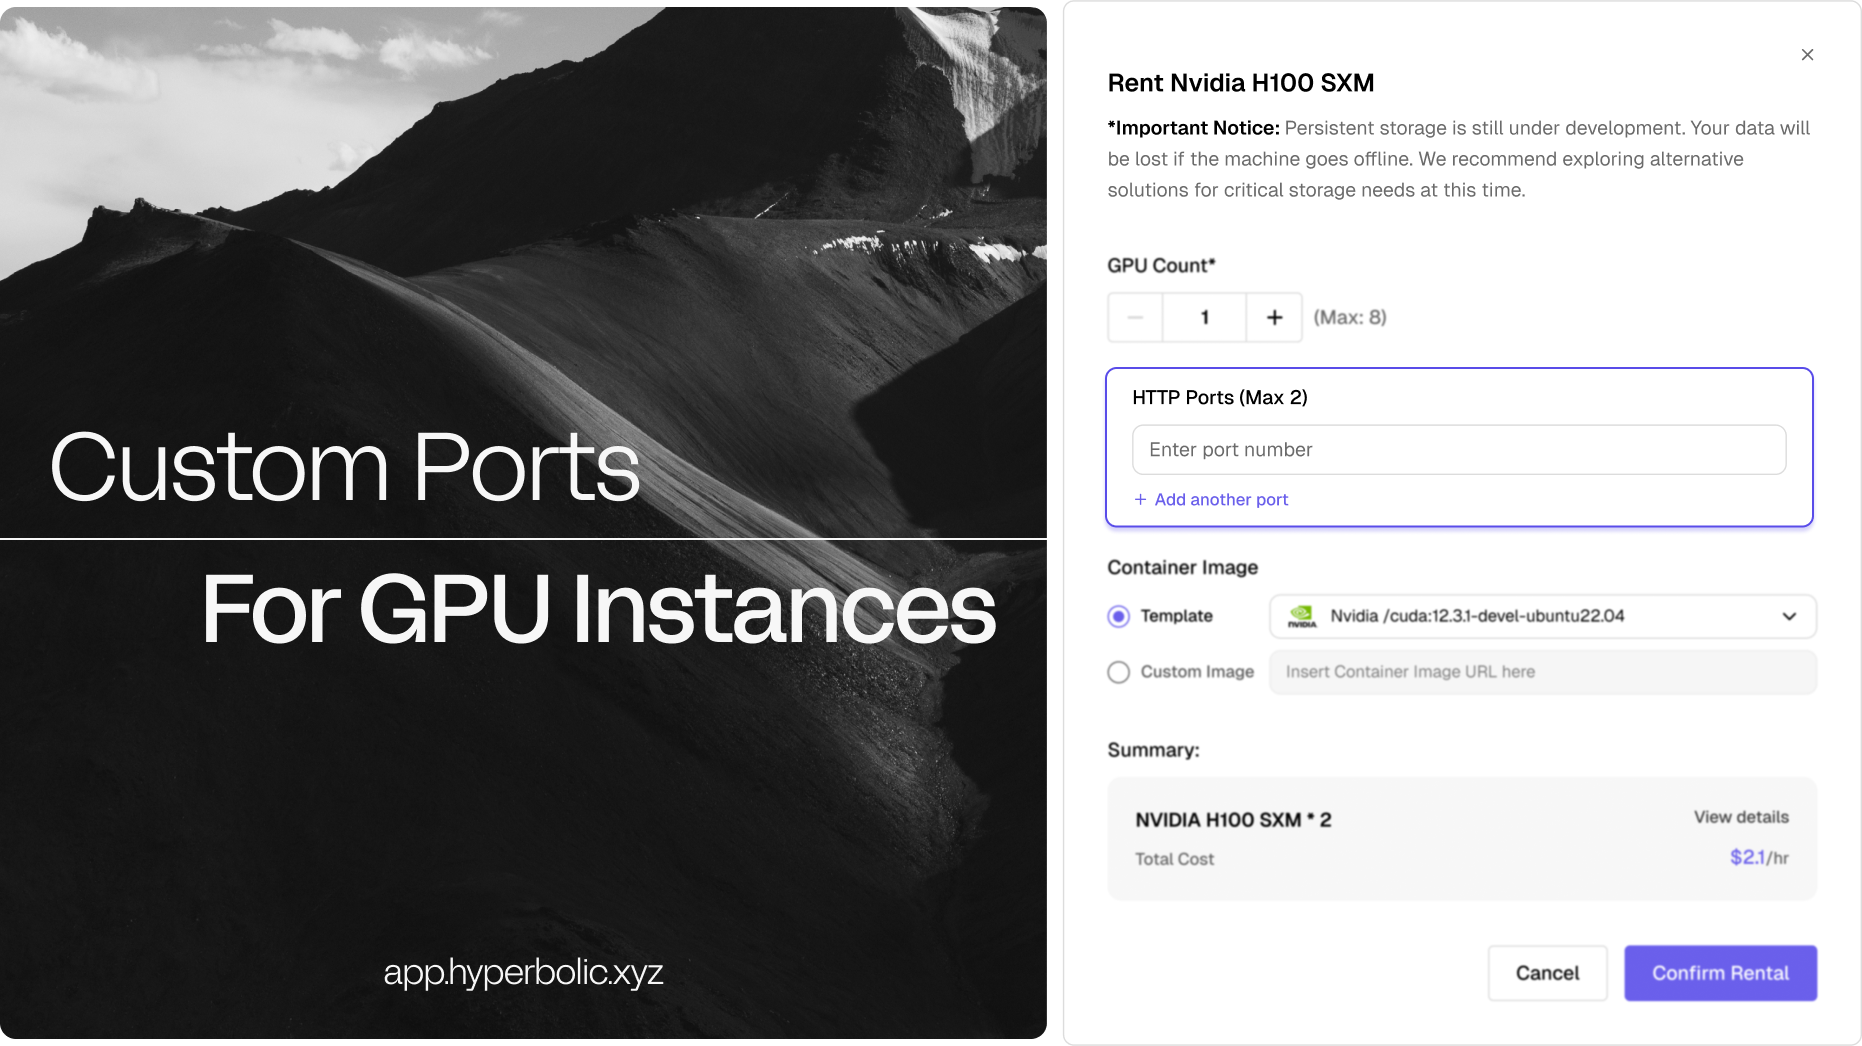Click the GPU count value box showing 1
This screenshot has height=1046, width=1862.
tap(1204, 317)
